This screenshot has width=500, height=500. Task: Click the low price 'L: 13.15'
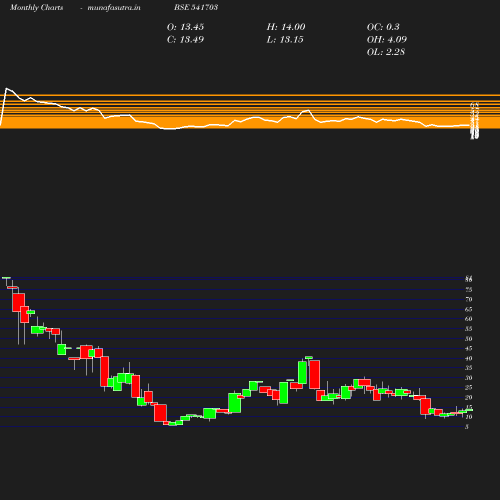(285, 40)
